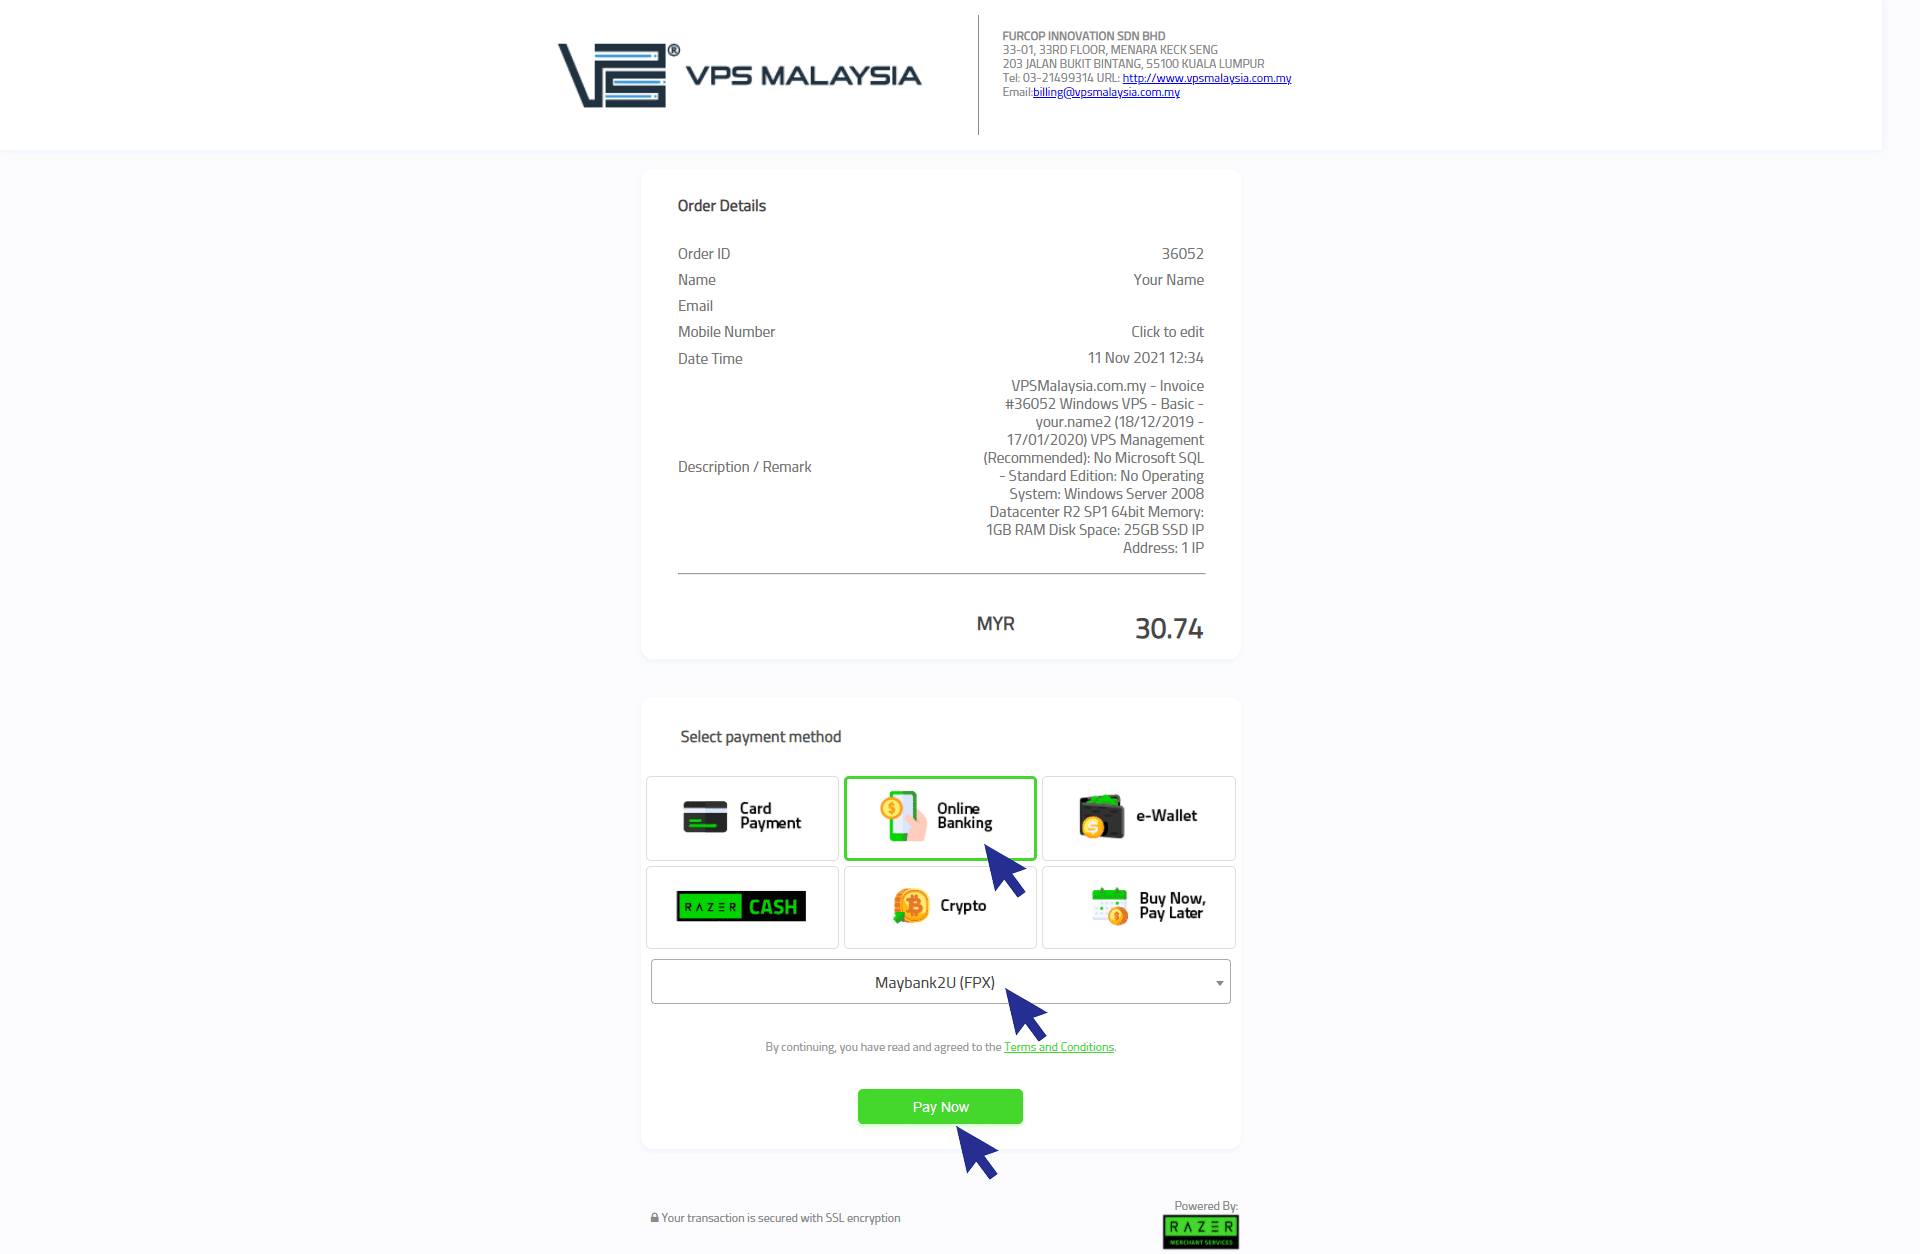
Task: Click Mobile Number to edit field
Action: pyautogui.click(x=1169, y=332)
